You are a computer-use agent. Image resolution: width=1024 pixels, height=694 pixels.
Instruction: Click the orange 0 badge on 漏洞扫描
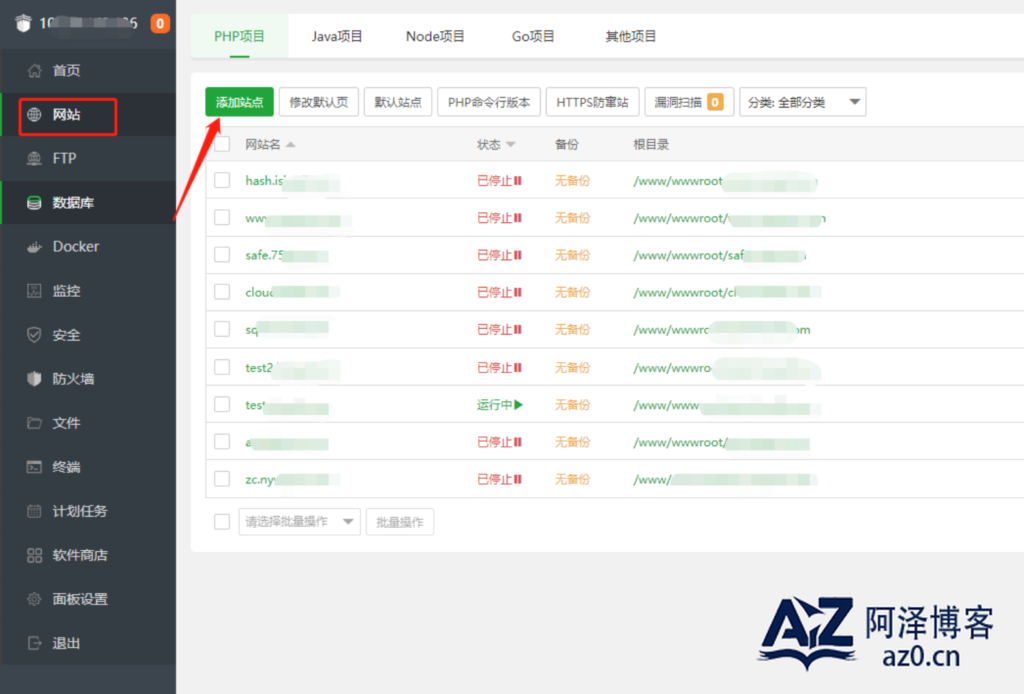[x=715, y=102]
